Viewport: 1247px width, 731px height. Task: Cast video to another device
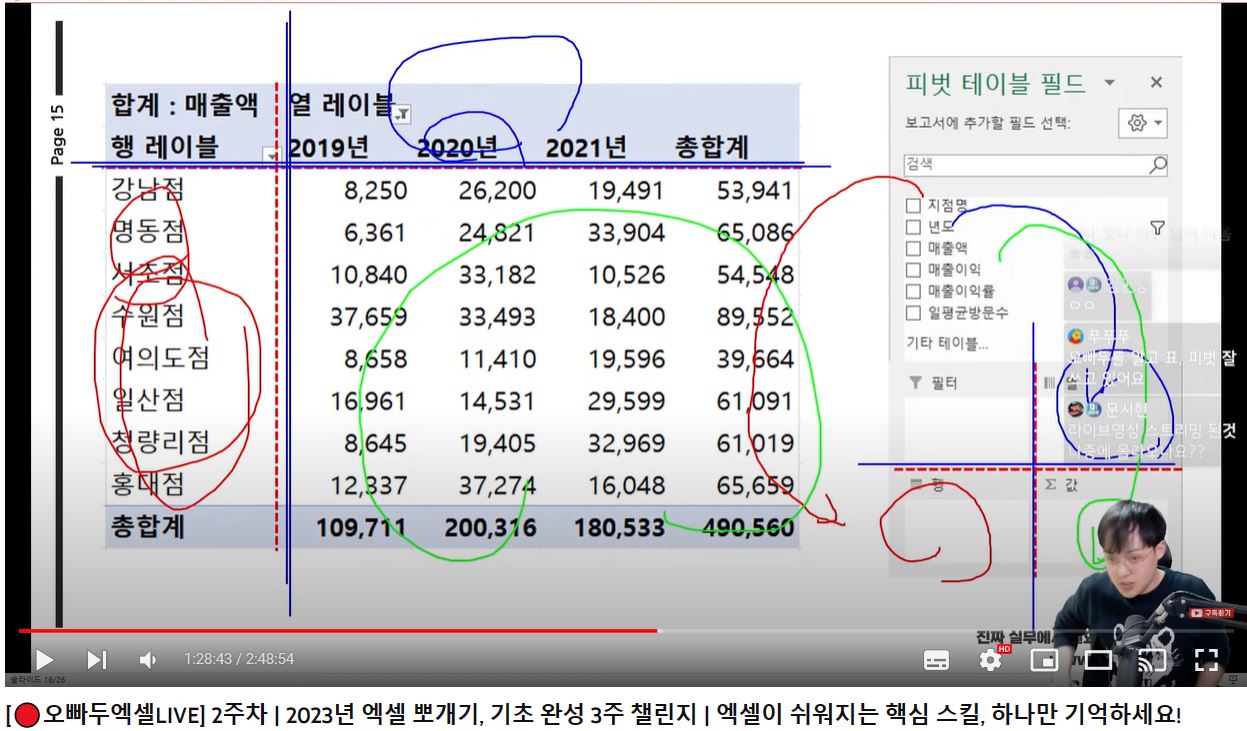[1152, 659]
